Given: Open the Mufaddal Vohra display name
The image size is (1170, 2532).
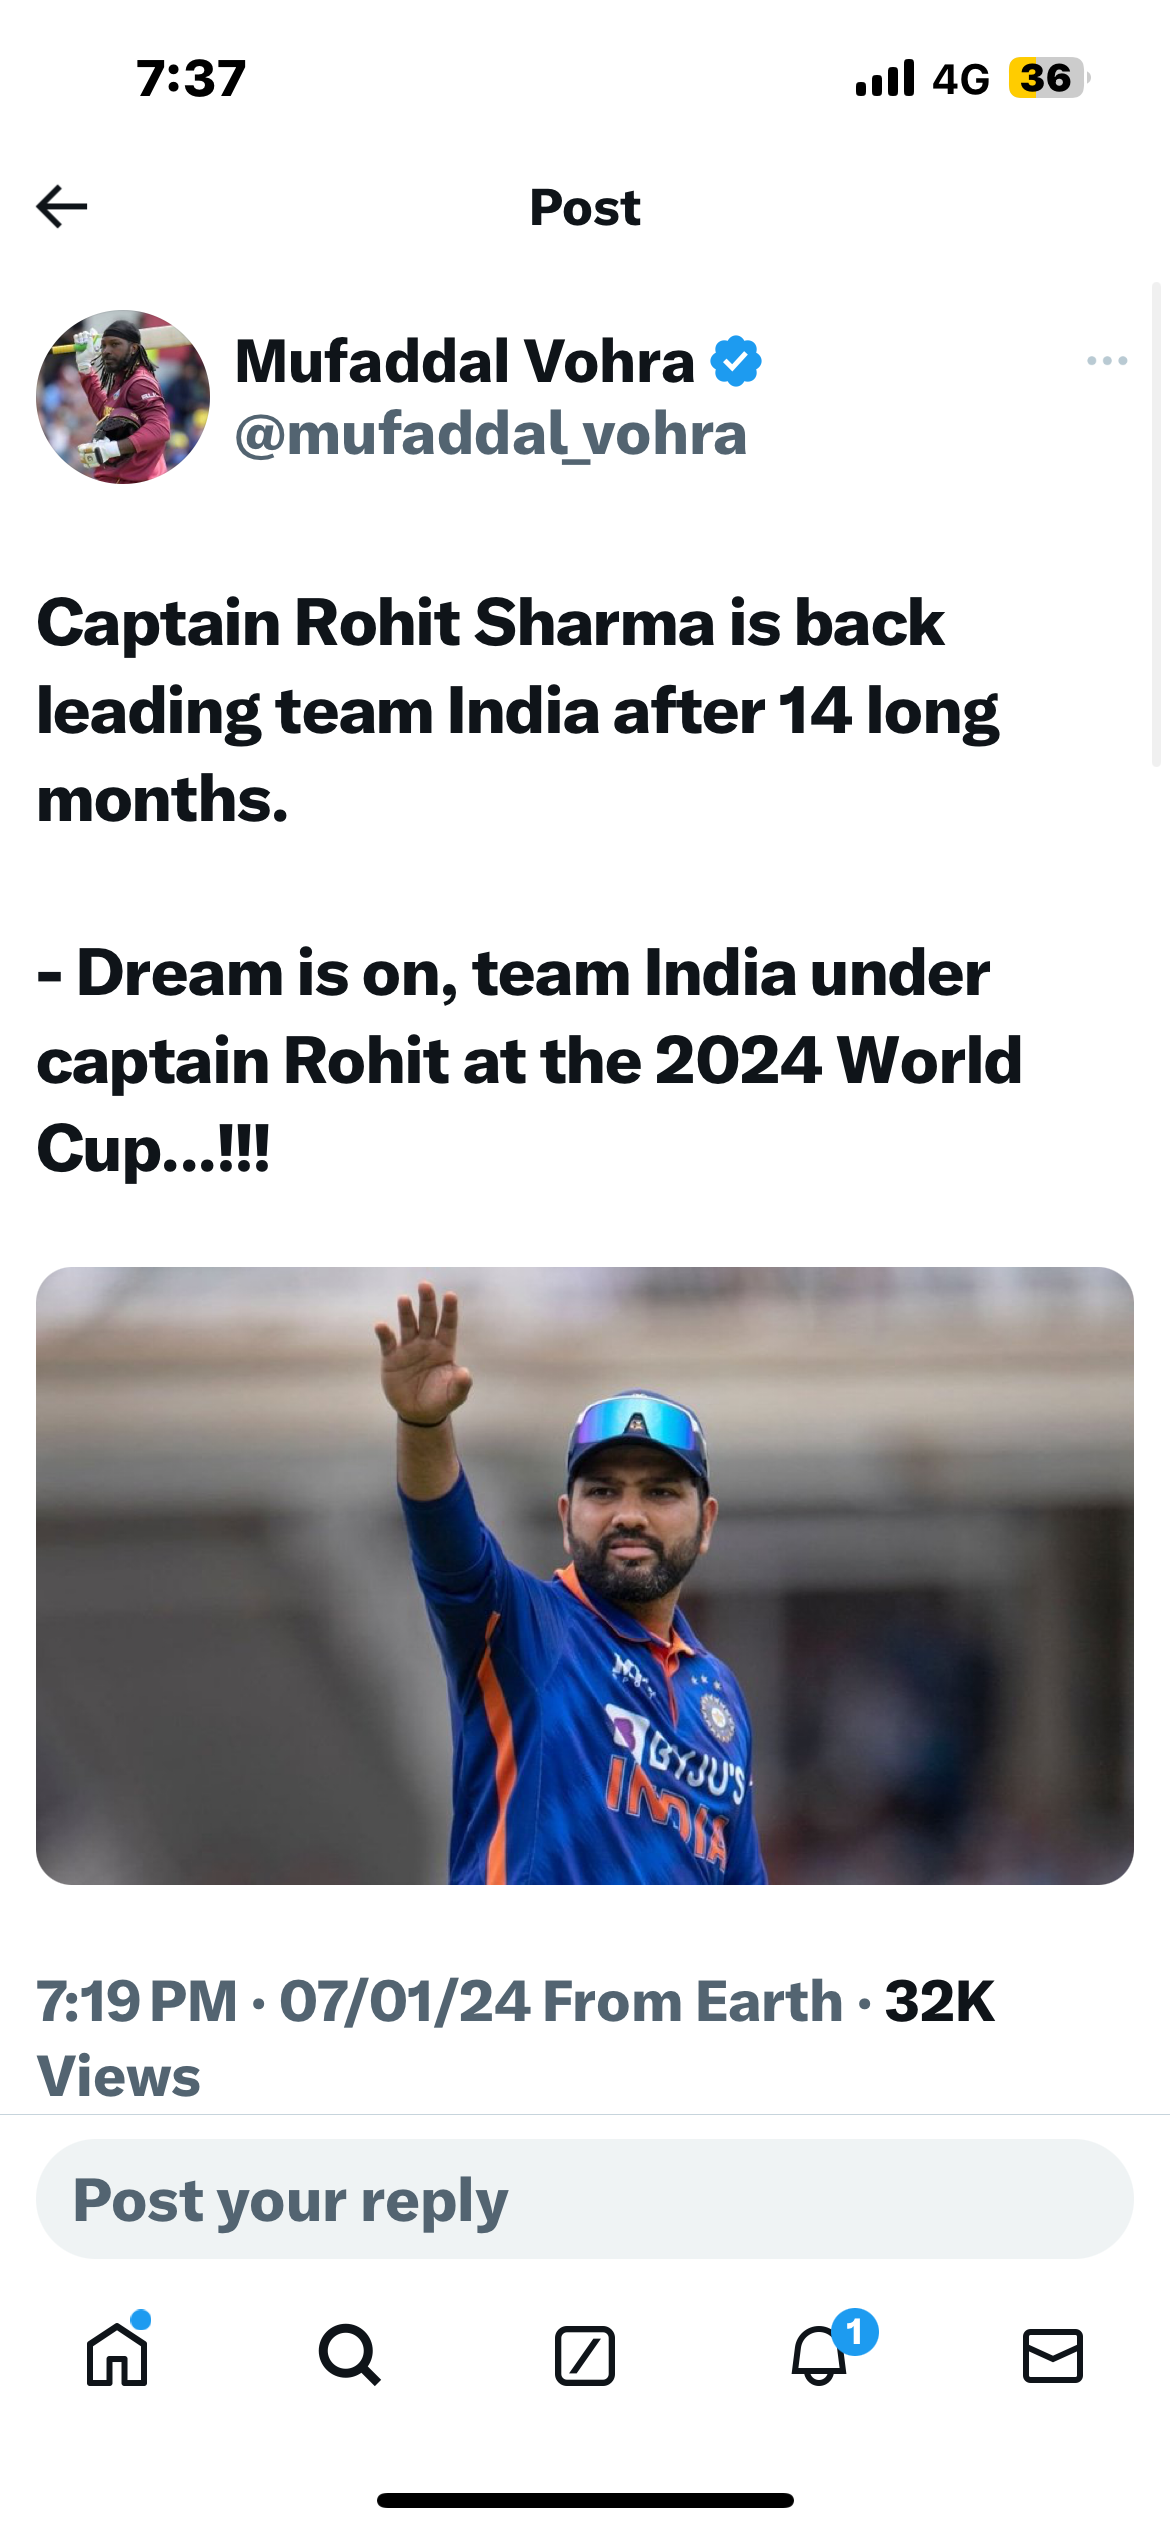Looking at the screenshot, I should click(465, 361).
